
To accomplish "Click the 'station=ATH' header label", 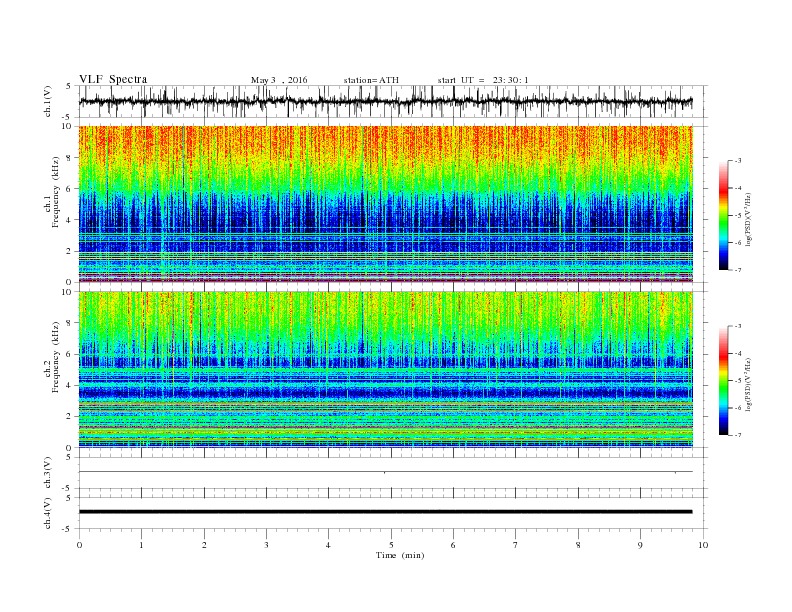I will (371, 80).
